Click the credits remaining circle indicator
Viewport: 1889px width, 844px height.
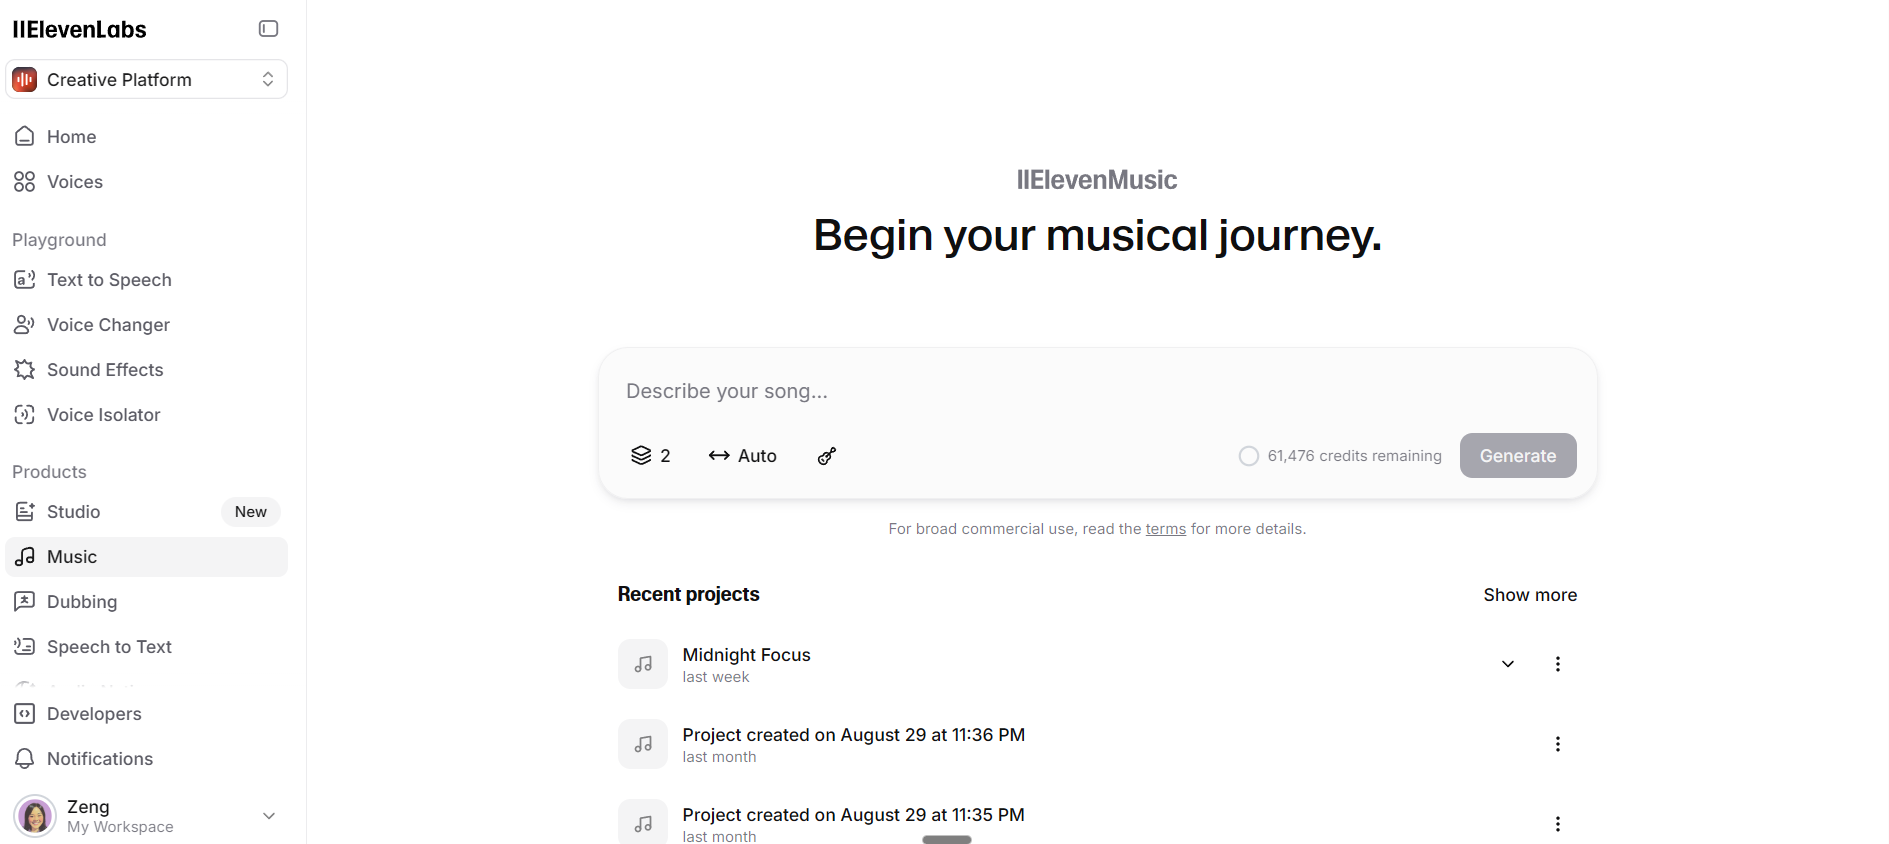click(1249, 456)
